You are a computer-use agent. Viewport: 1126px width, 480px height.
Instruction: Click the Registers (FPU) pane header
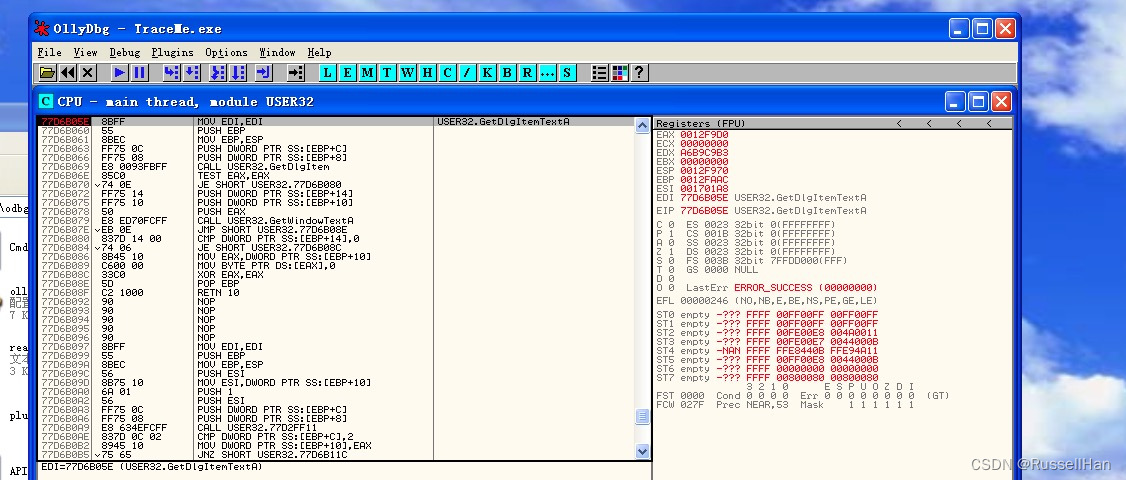[833, 124]
